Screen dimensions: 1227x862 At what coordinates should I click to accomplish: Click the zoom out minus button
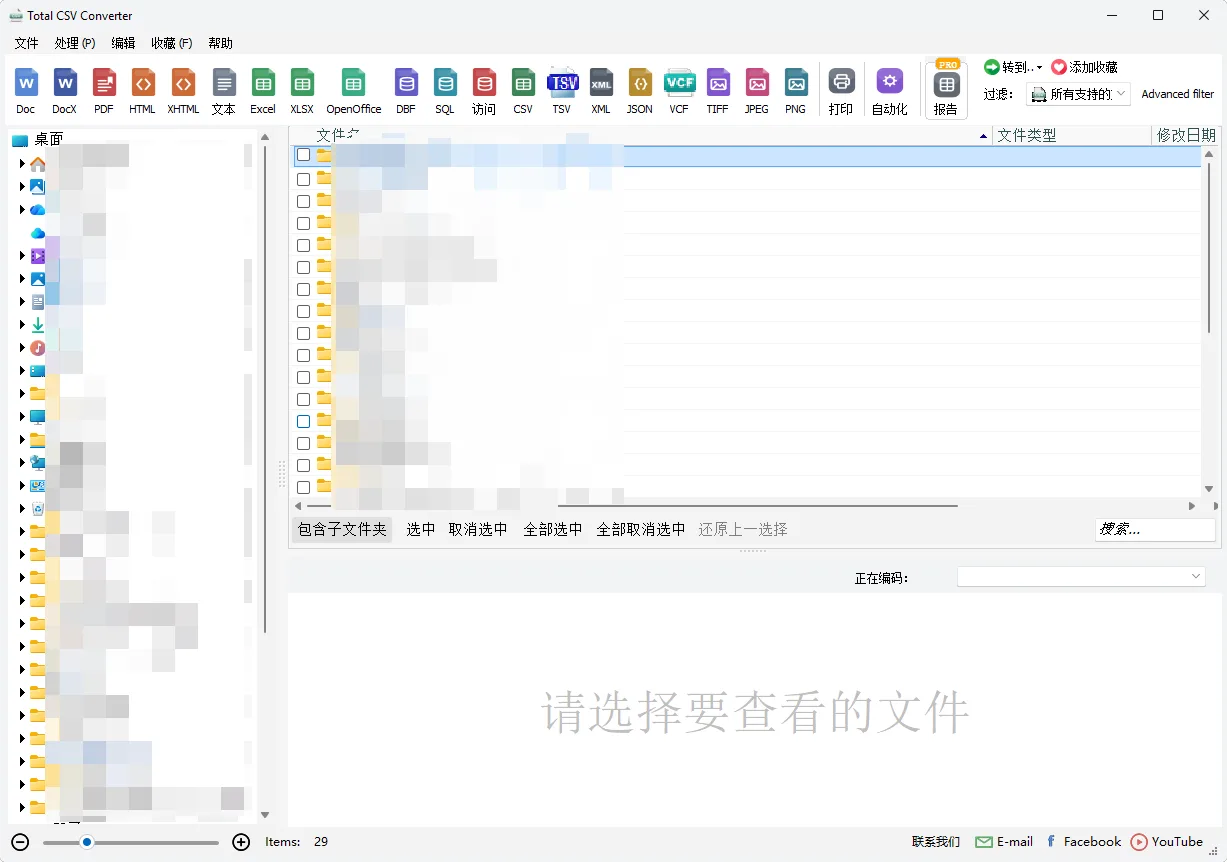(x=21, y=842)
